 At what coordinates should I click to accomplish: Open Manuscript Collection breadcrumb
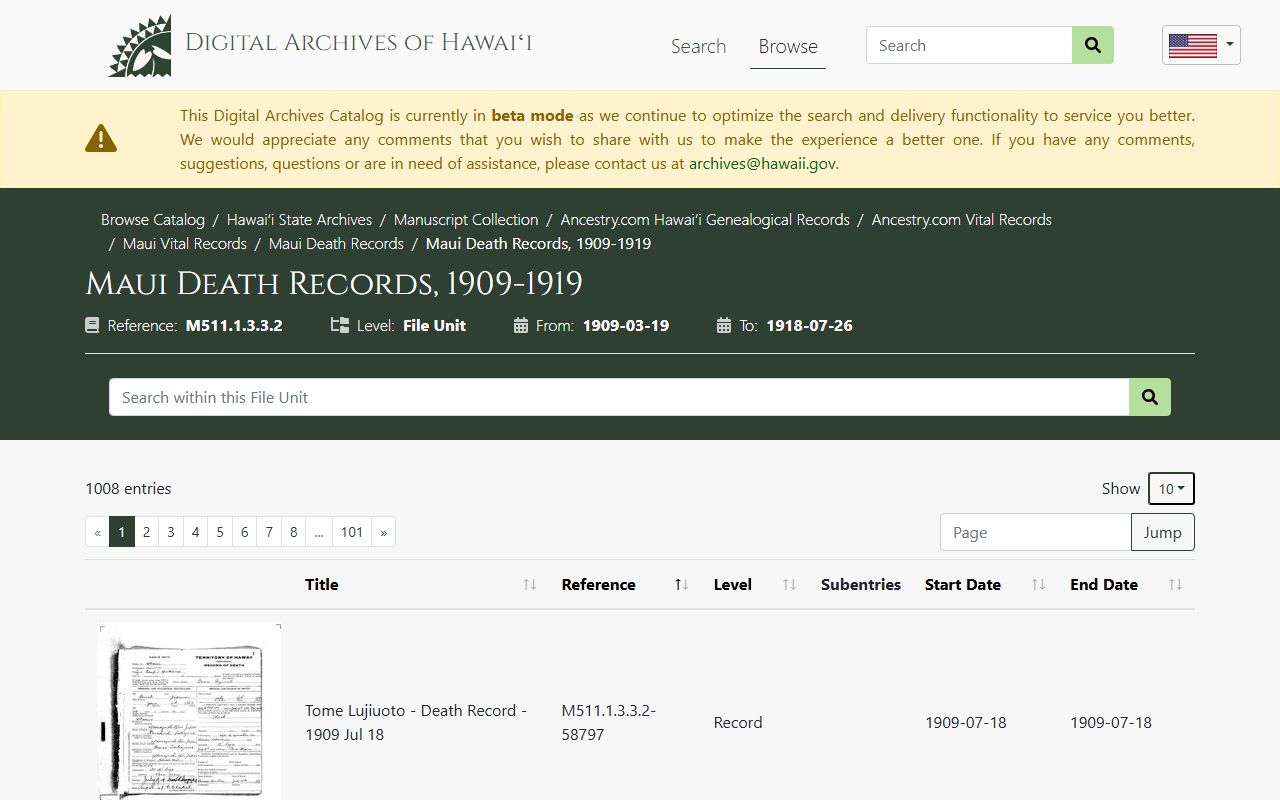pyautogui.click(x=466, y=219)
